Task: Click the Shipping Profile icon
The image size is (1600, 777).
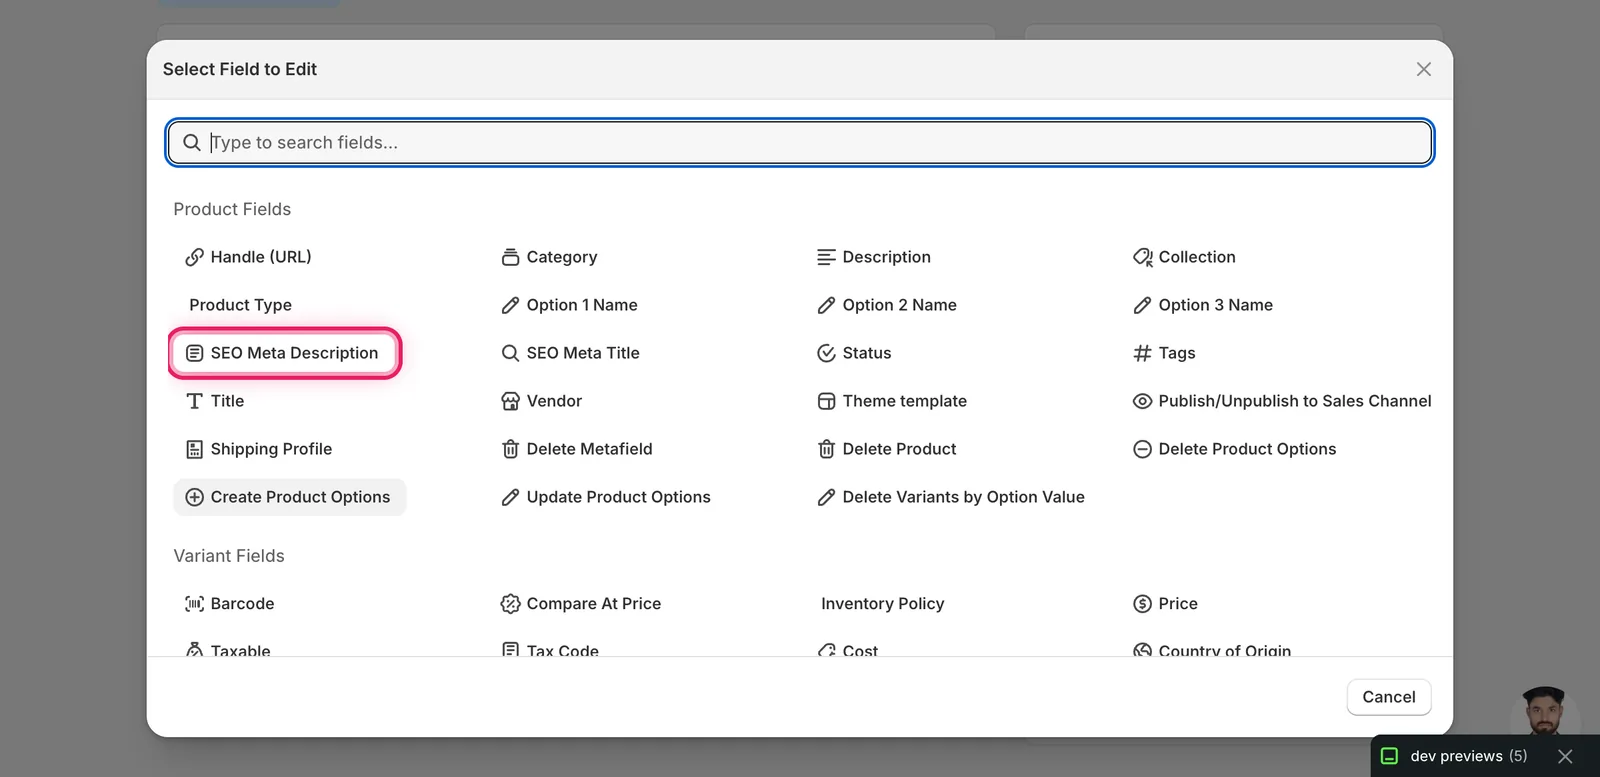Action: click(195, 449)
